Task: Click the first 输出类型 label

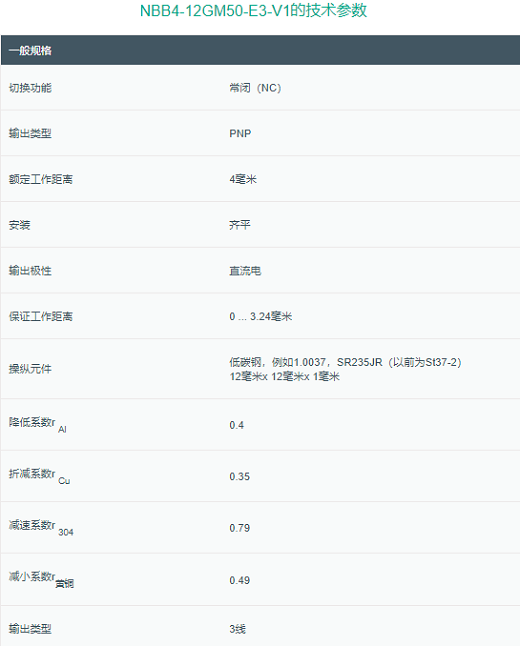Action: (x=30, y=133)
